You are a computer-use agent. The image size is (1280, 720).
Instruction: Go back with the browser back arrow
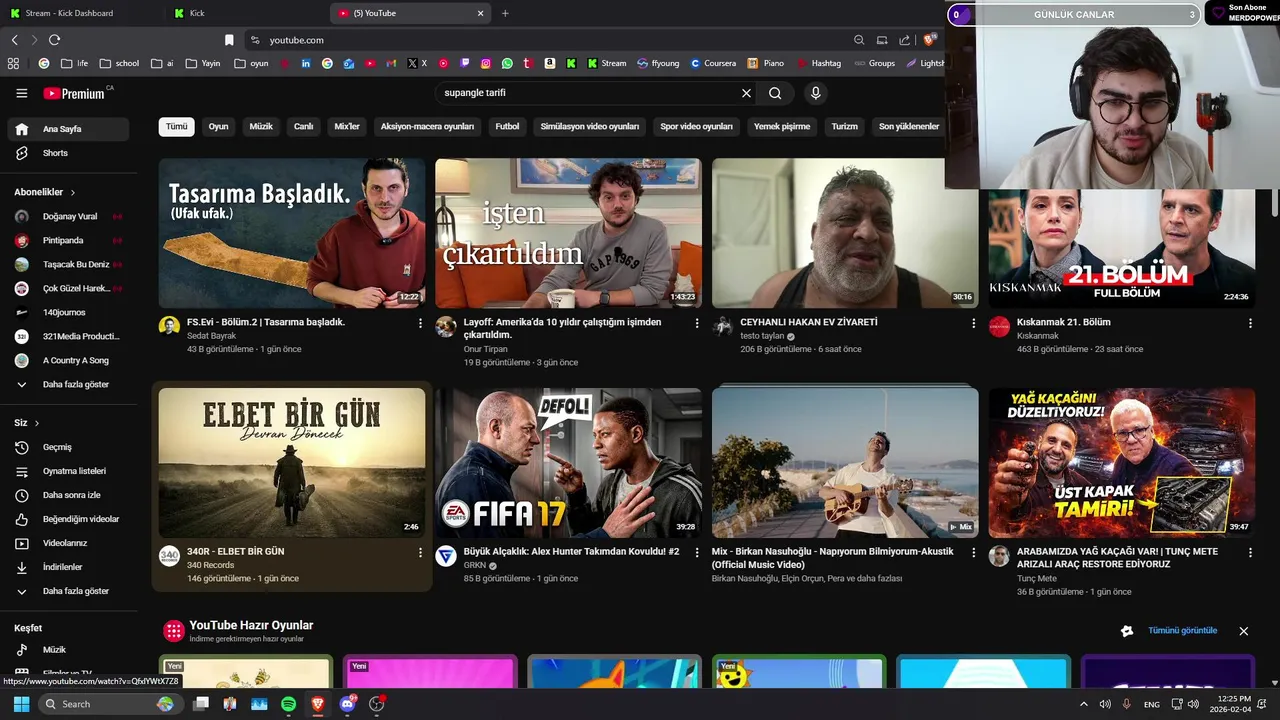pos(14,40)
